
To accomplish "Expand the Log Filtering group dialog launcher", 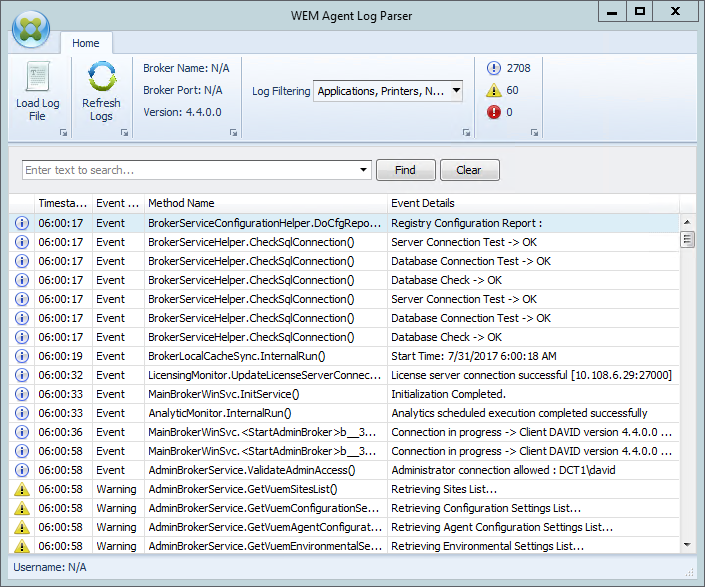I will 466,132.
